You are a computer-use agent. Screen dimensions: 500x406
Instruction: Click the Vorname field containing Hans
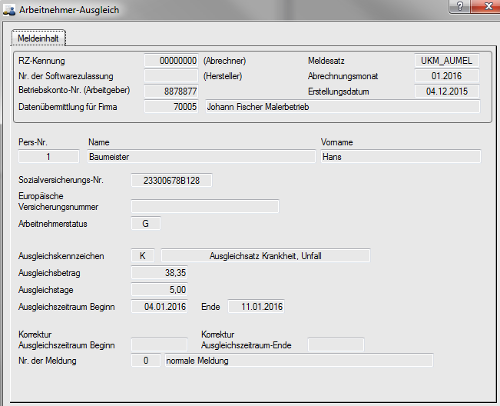tap(401, 157)
